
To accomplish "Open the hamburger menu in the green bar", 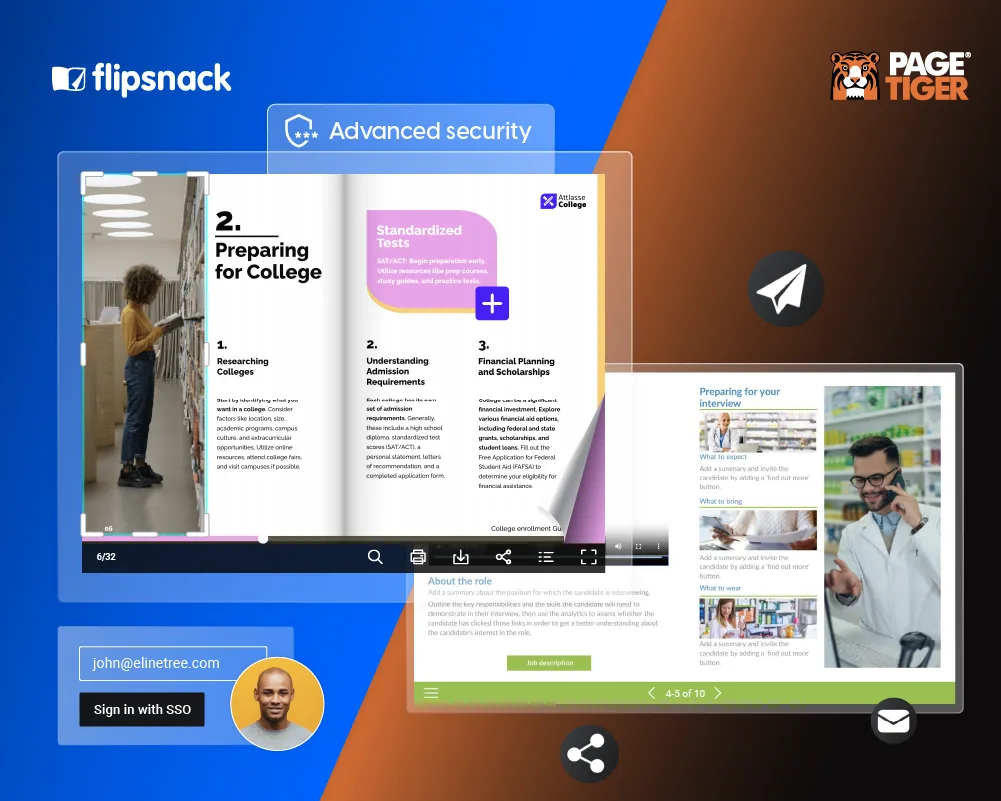I will click(x=431, y=693).
